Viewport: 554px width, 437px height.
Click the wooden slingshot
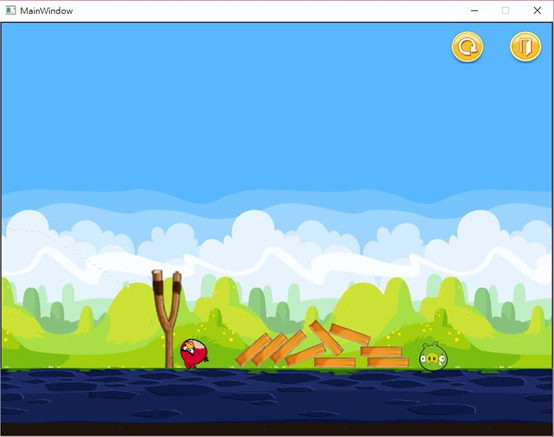coord(167,319)
